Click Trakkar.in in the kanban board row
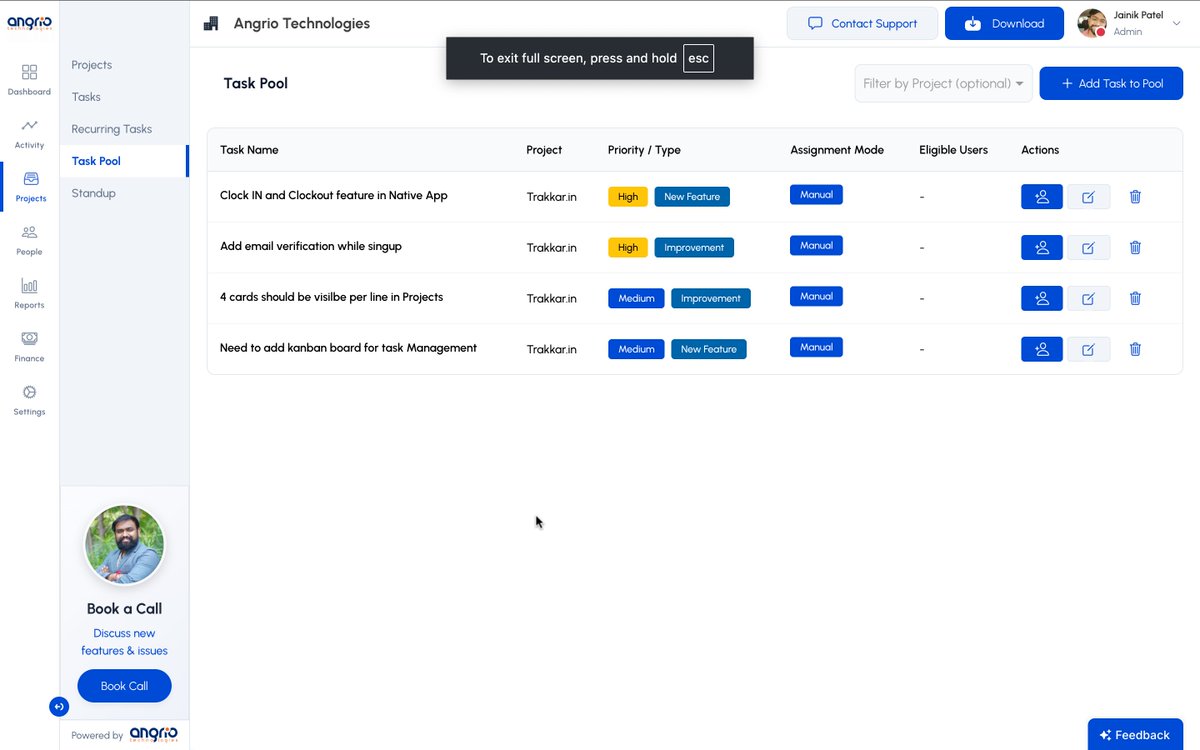 pyautogui.click(x=552, y=350)
